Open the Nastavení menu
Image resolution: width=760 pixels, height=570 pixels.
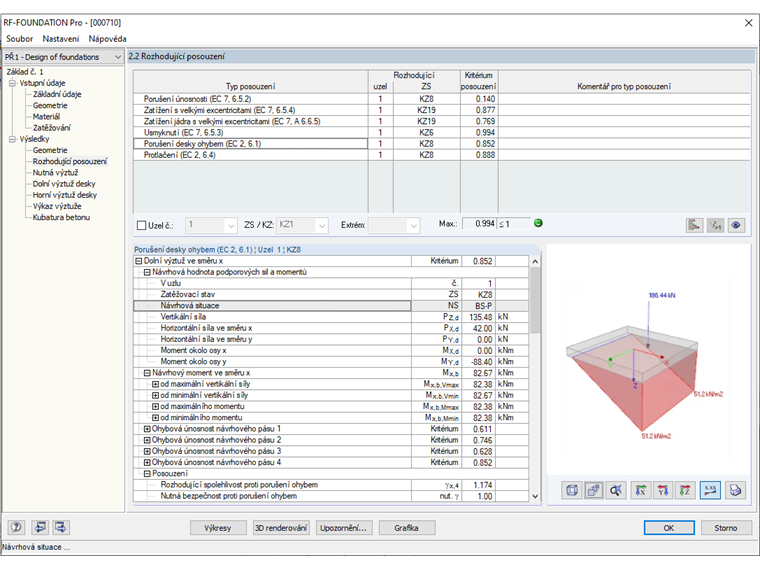pyautogui.click(x=61, y=39)
